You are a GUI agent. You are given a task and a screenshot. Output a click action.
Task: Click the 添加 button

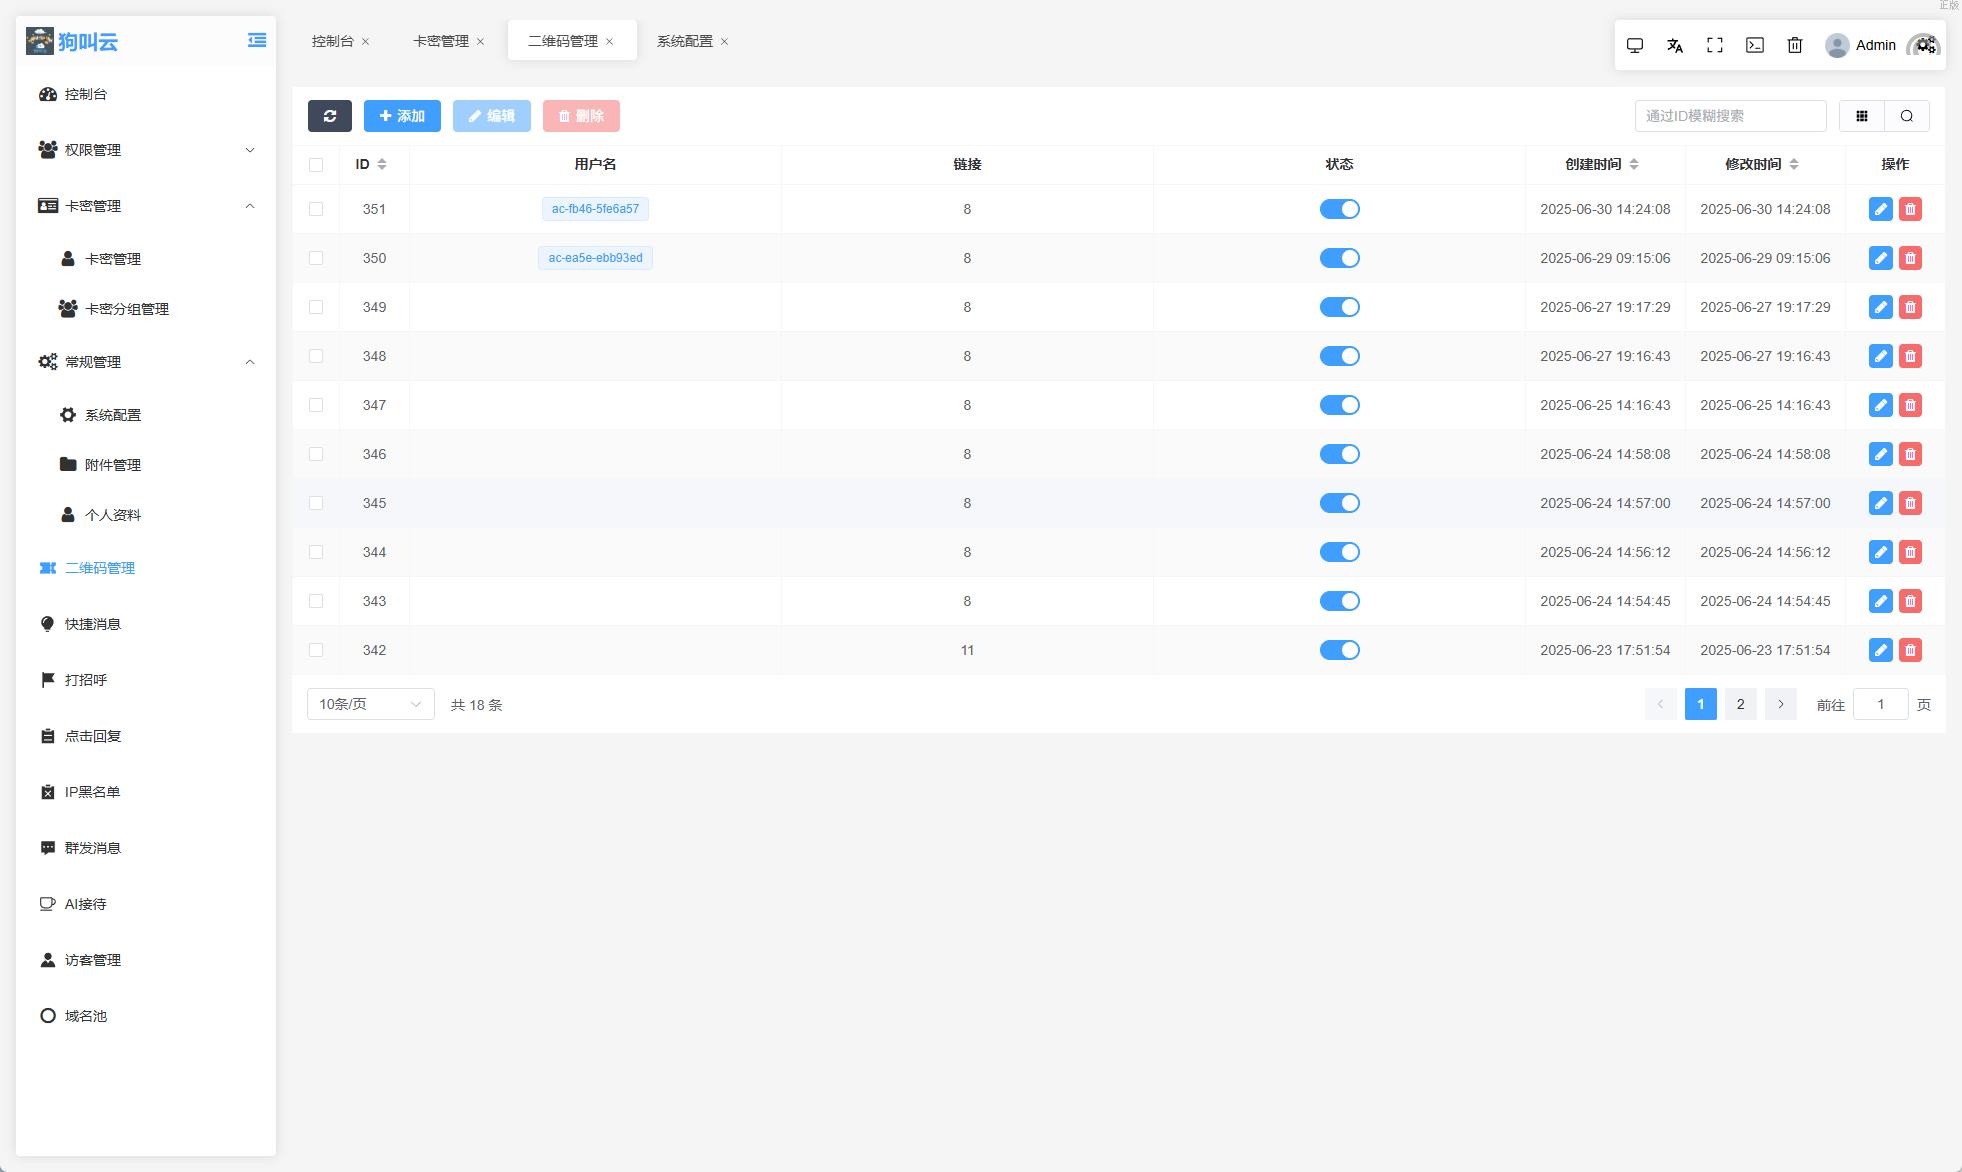point(402,116)
